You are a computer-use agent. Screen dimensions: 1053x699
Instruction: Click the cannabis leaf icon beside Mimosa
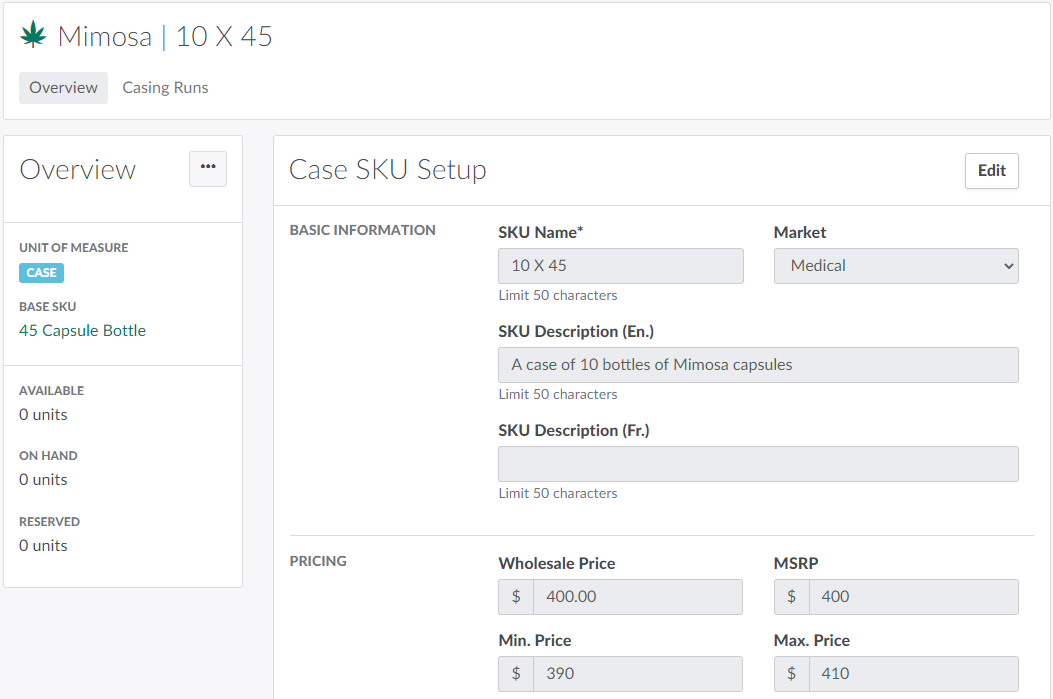(34, 36)
